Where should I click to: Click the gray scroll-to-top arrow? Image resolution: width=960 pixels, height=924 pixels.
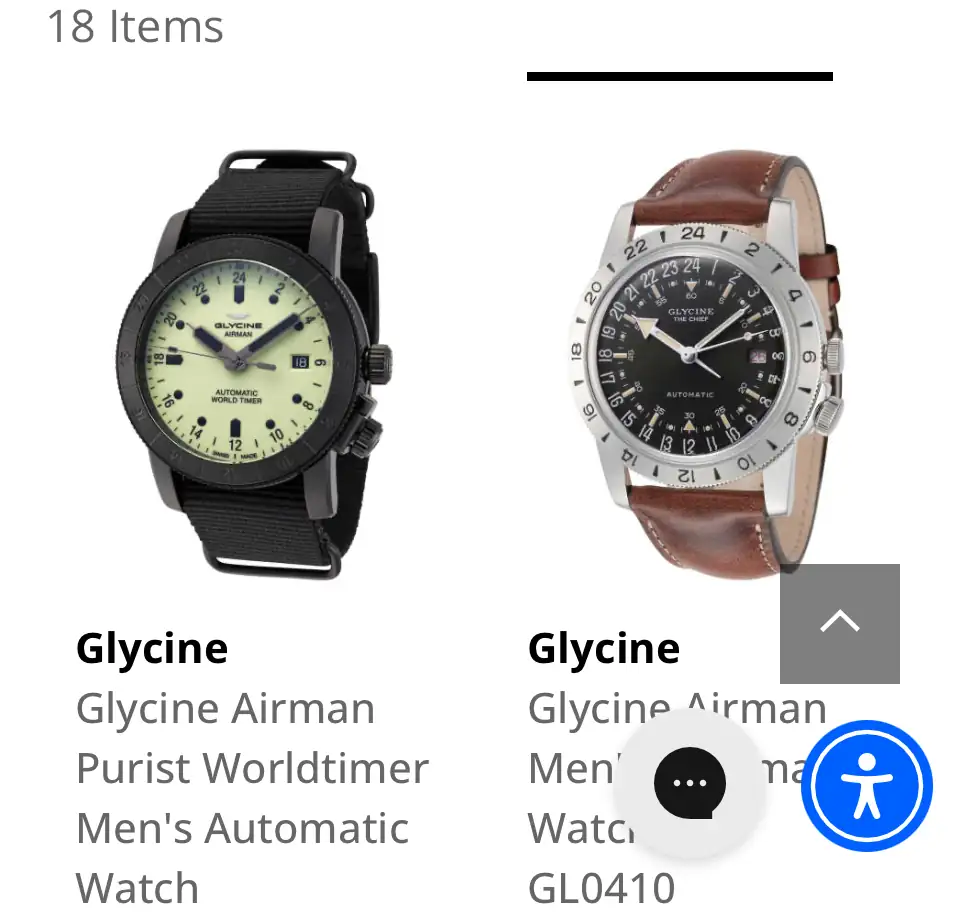coord(839,623)
